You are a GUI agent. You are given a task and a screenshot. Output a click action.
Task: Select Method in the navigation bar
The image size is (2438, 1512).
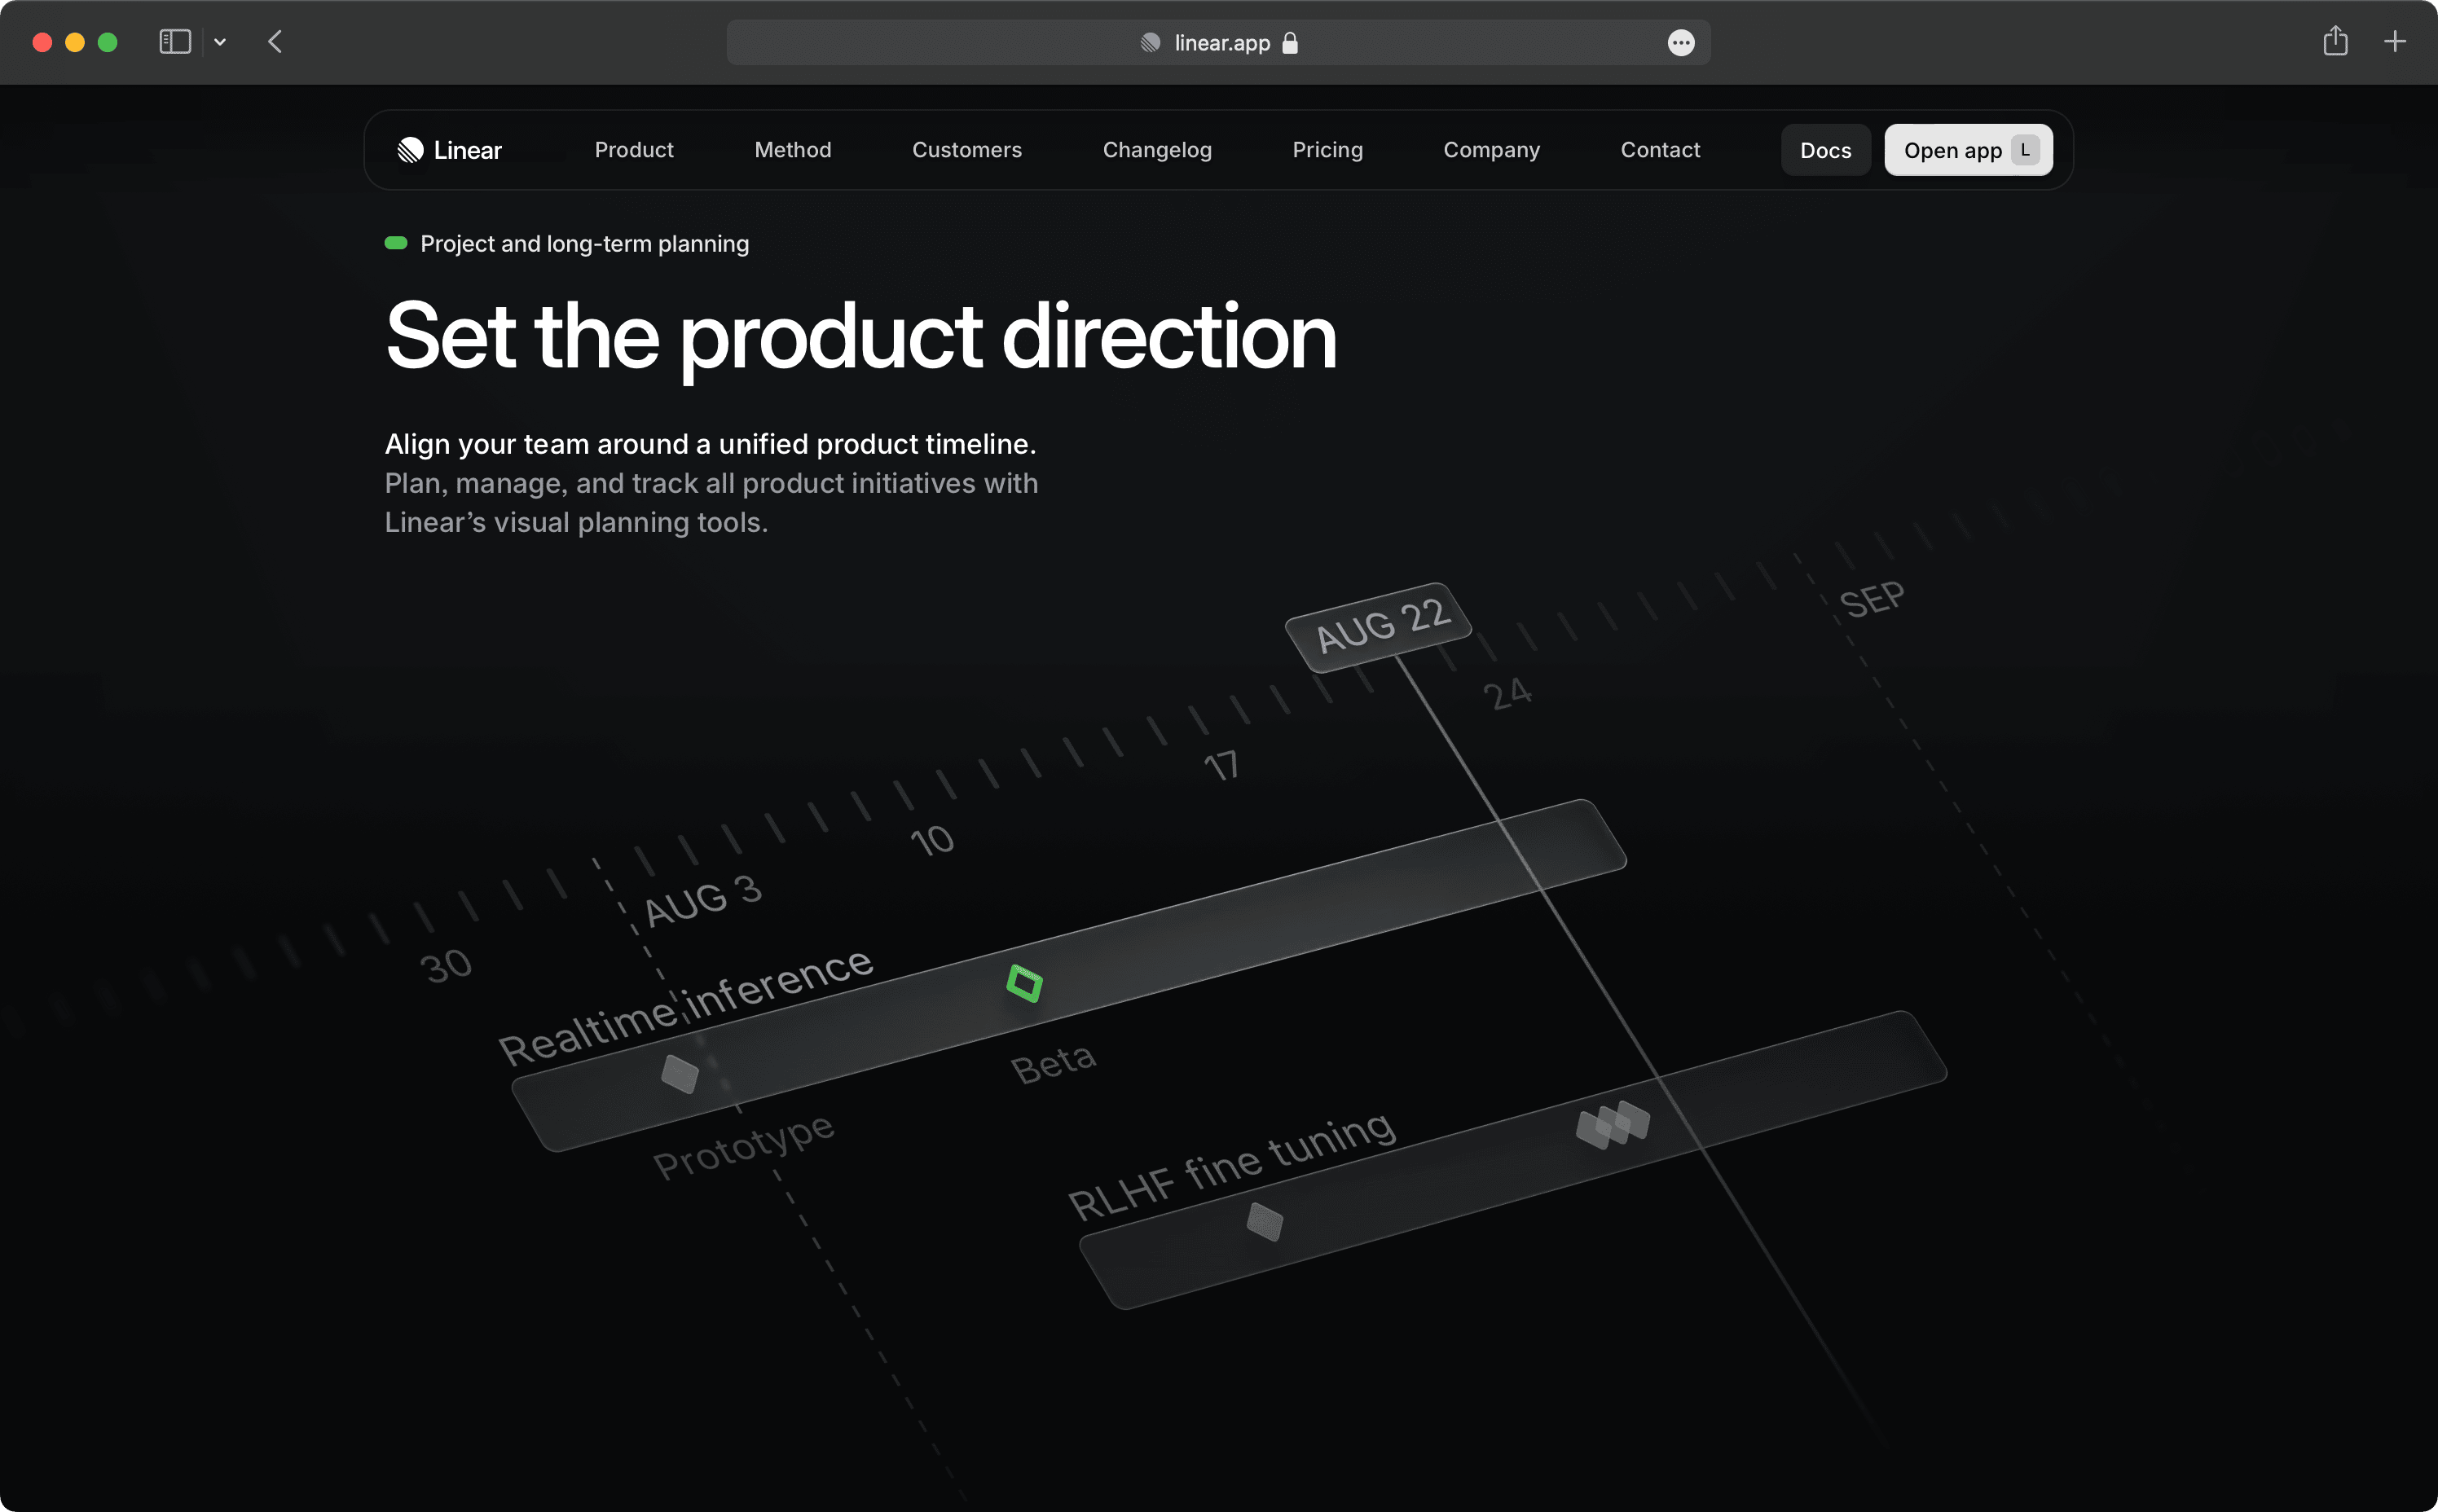pos(792,150)
